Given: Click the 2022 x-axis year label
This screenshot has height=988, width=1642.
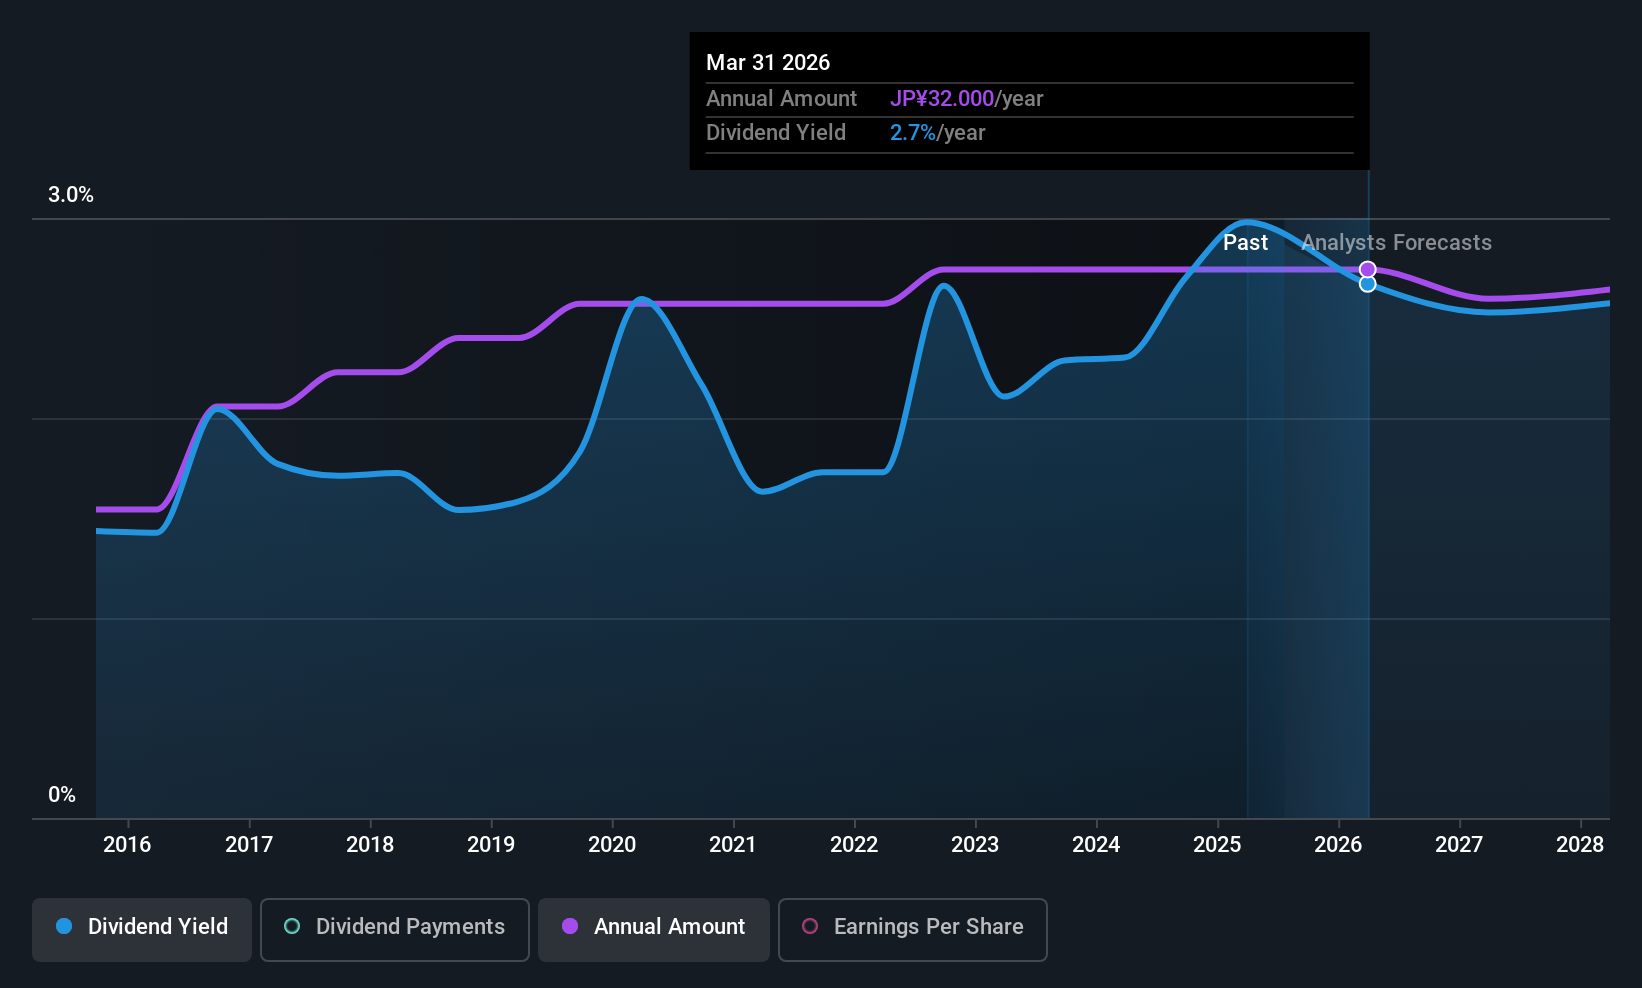Looking at the screenshot, I should click(x=854, y=845).
